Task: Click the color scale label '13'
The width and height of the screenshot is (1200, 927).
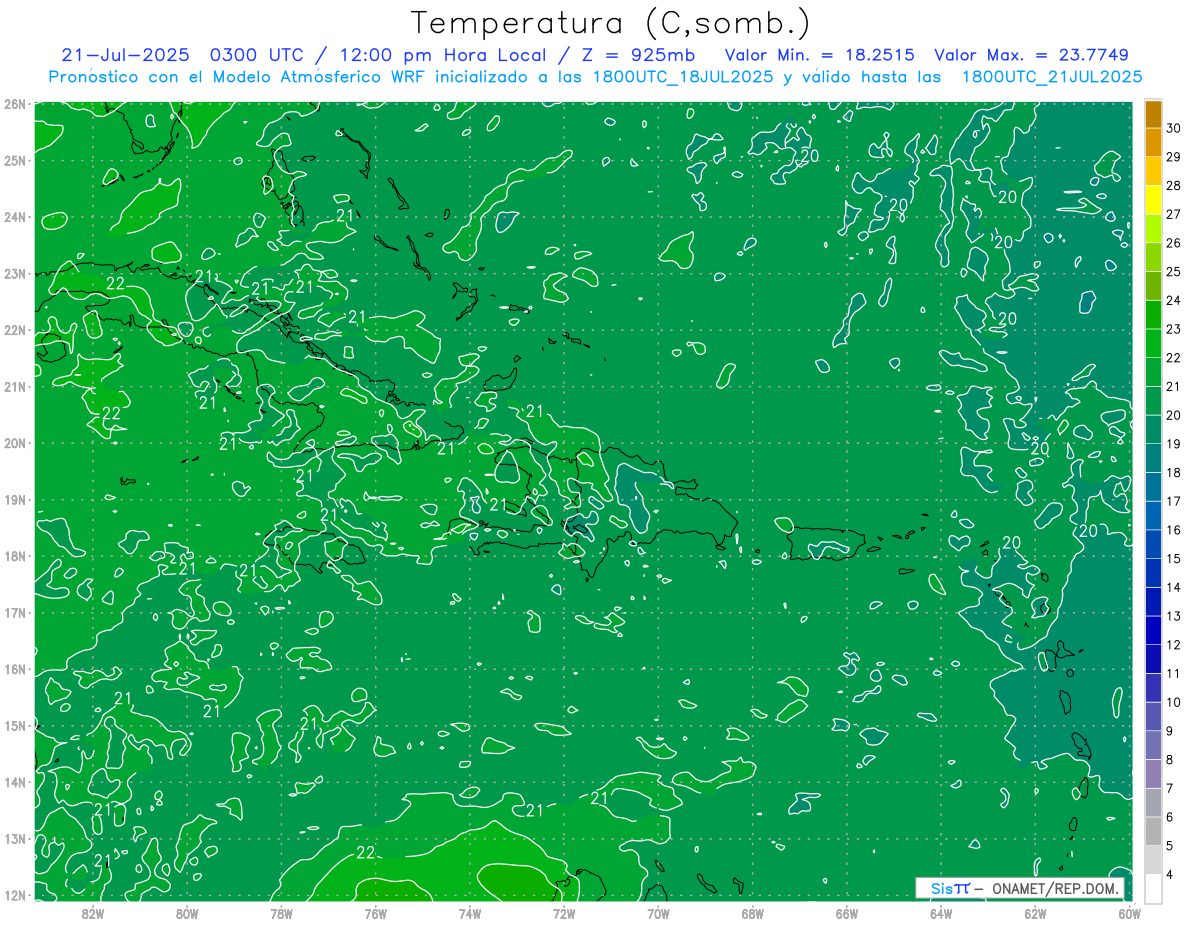Action: (x=1174, y=616)
